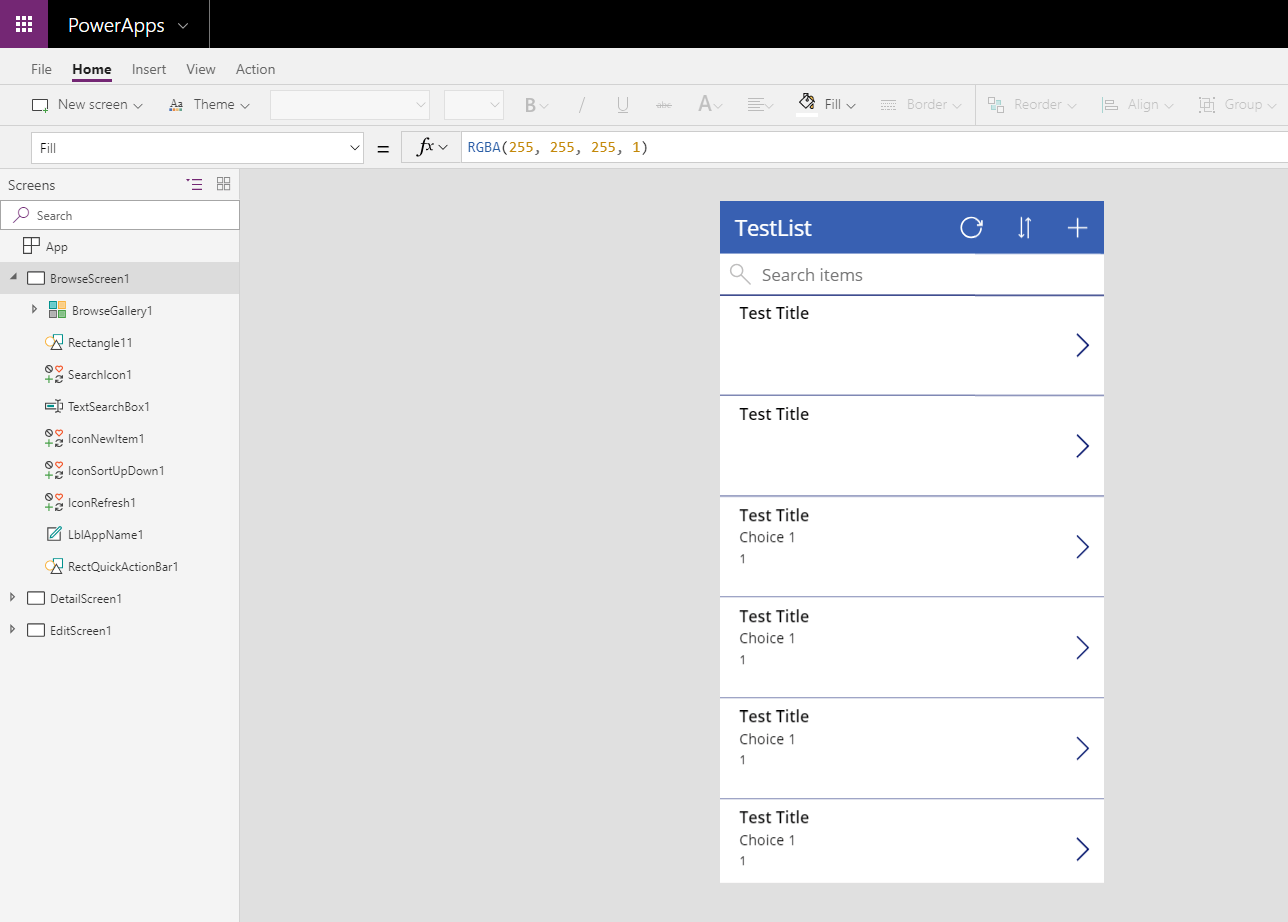Switch to the View tab
Screen dimensions: 1288x922
[201, 69]
